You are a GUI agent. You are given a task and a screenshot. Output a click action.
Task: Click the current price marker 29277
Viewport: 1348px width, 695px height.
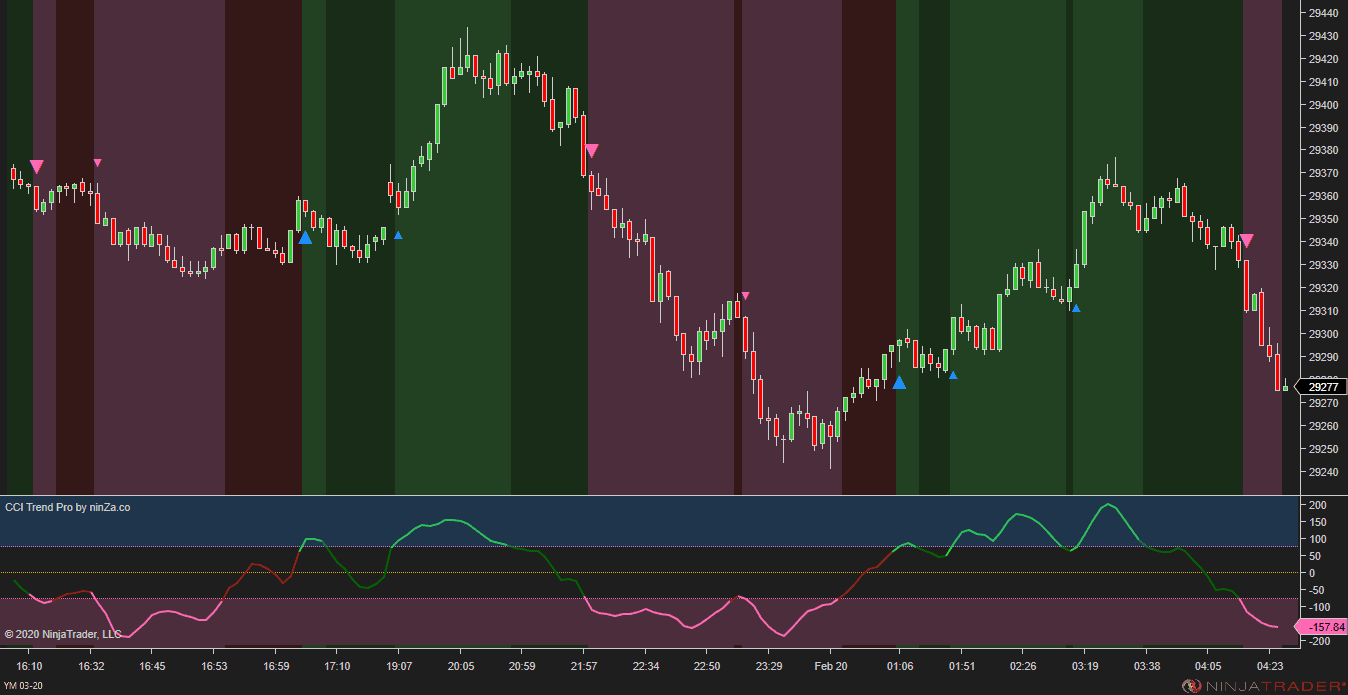point(1321,387)
